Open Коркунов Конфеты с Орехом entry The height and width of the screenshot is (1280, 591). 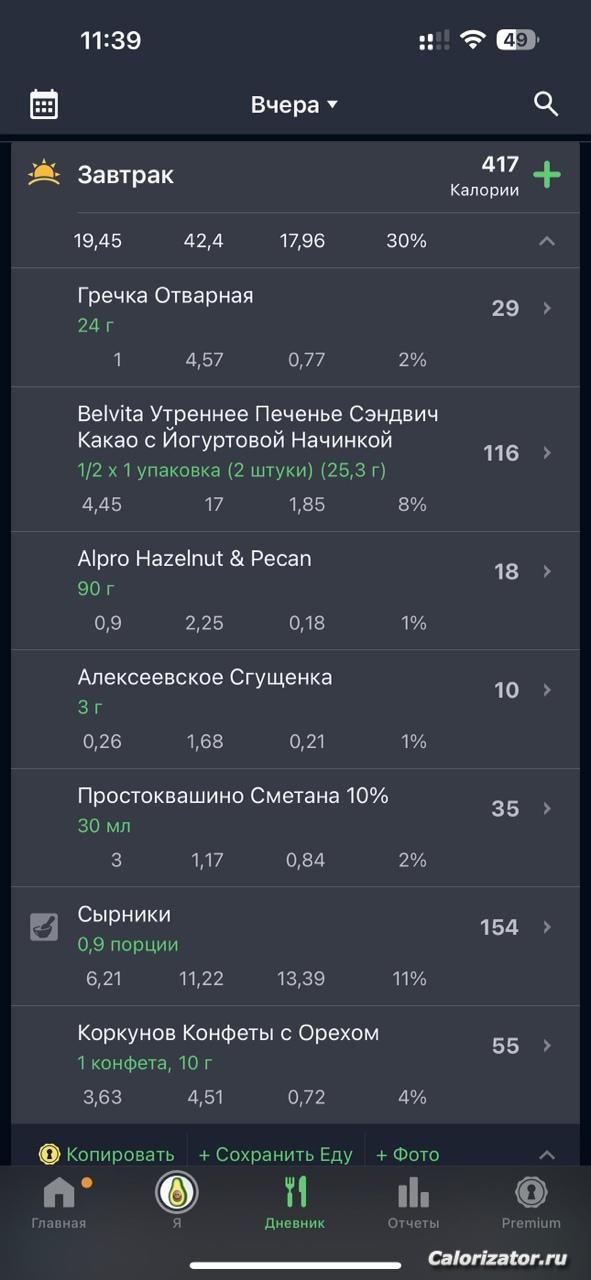click(295, 1064)
